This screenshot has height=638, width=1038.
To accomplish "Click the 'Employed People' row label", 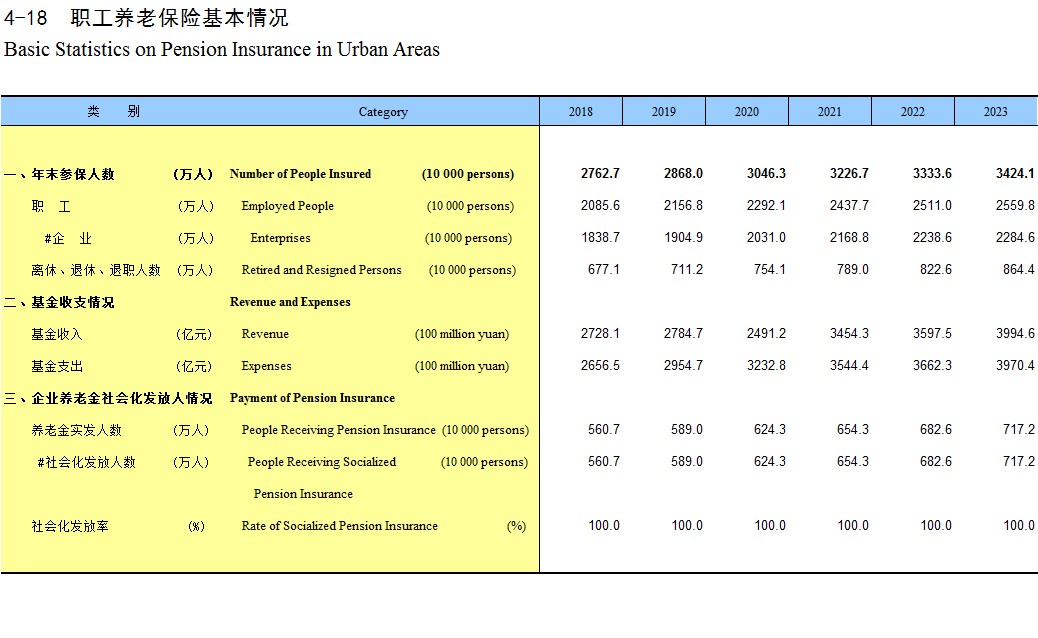I will [x=287, y=206].
